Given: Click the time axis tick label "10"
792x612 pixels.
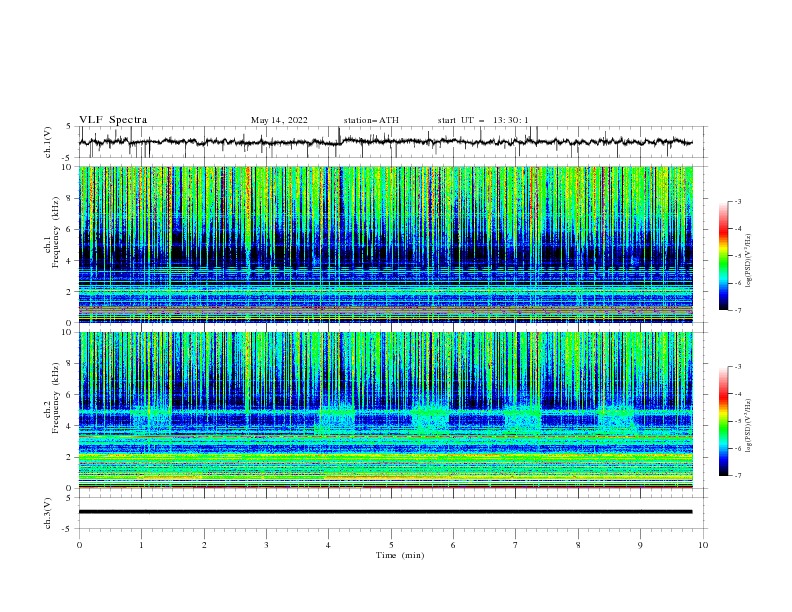Looking at the screenshot, I should pyautogui.click(x=703, y=545).
